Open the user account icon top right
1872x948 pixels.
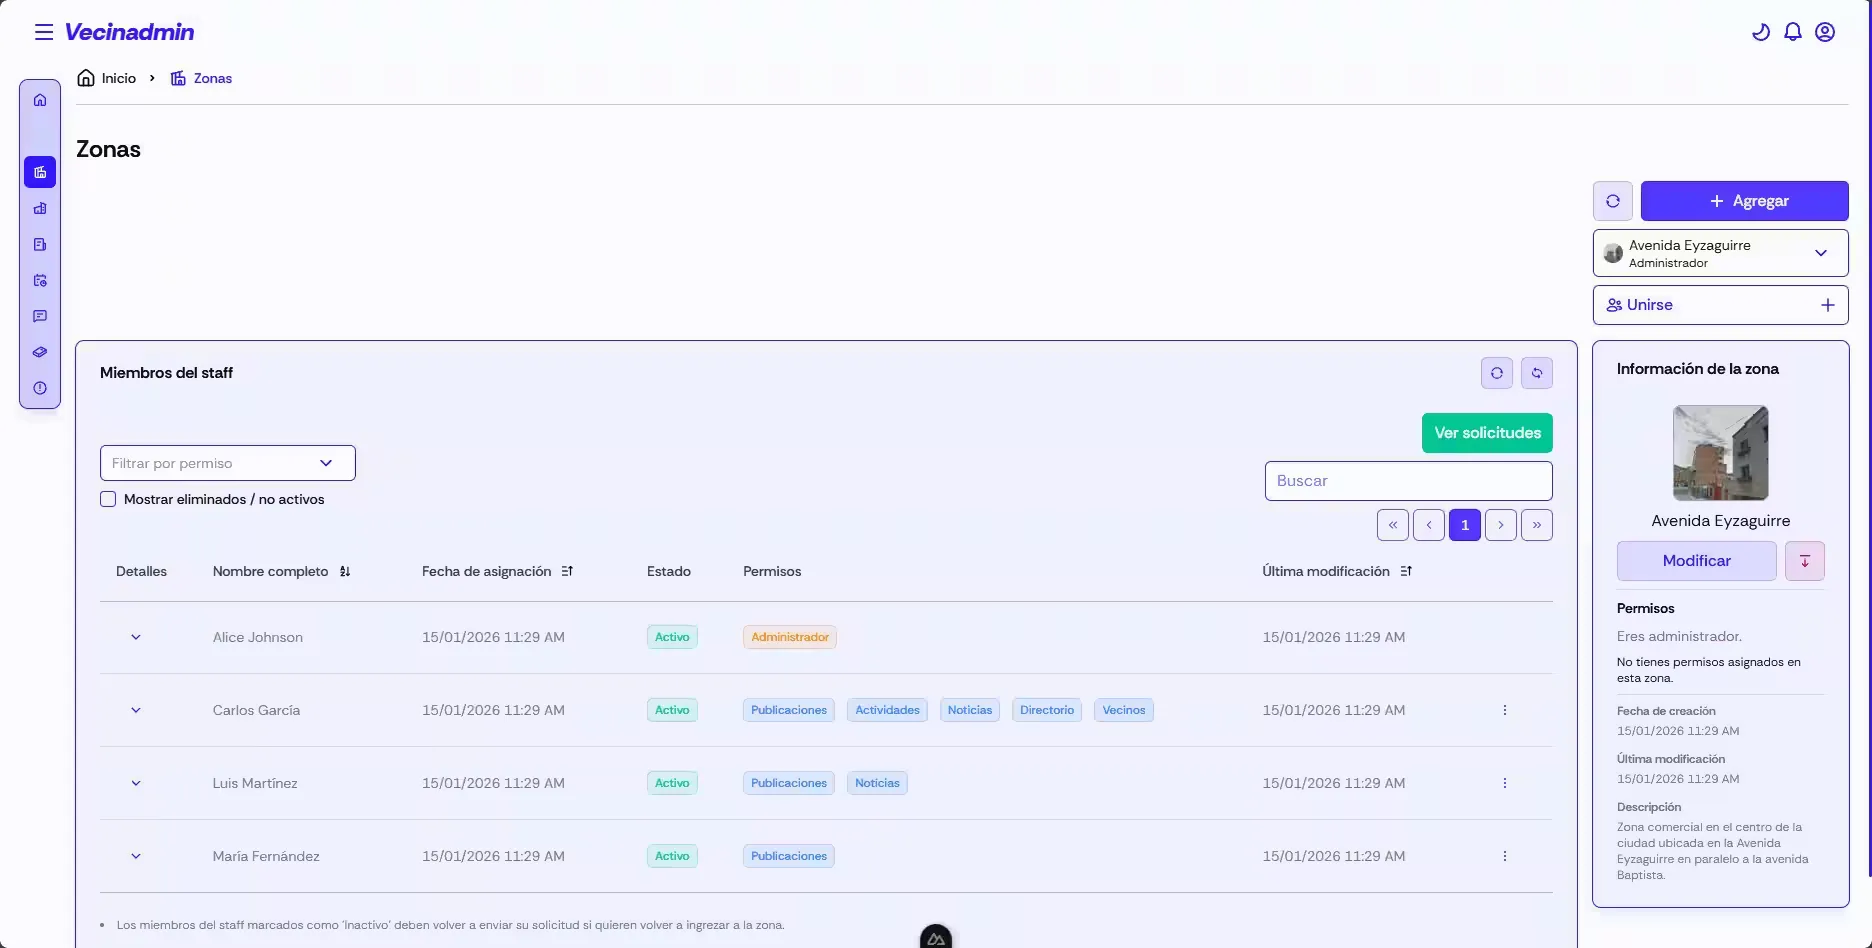[1825, 31]
